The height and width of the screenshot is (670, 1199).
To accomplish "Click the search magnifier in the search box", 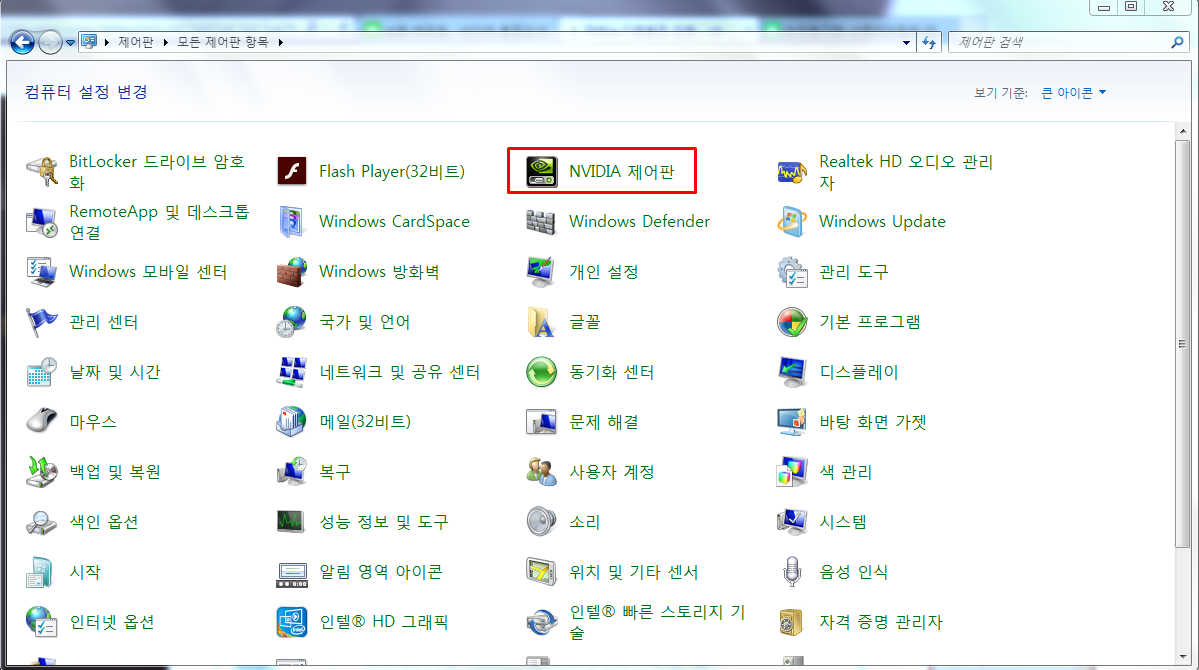I will (1178, 42).
